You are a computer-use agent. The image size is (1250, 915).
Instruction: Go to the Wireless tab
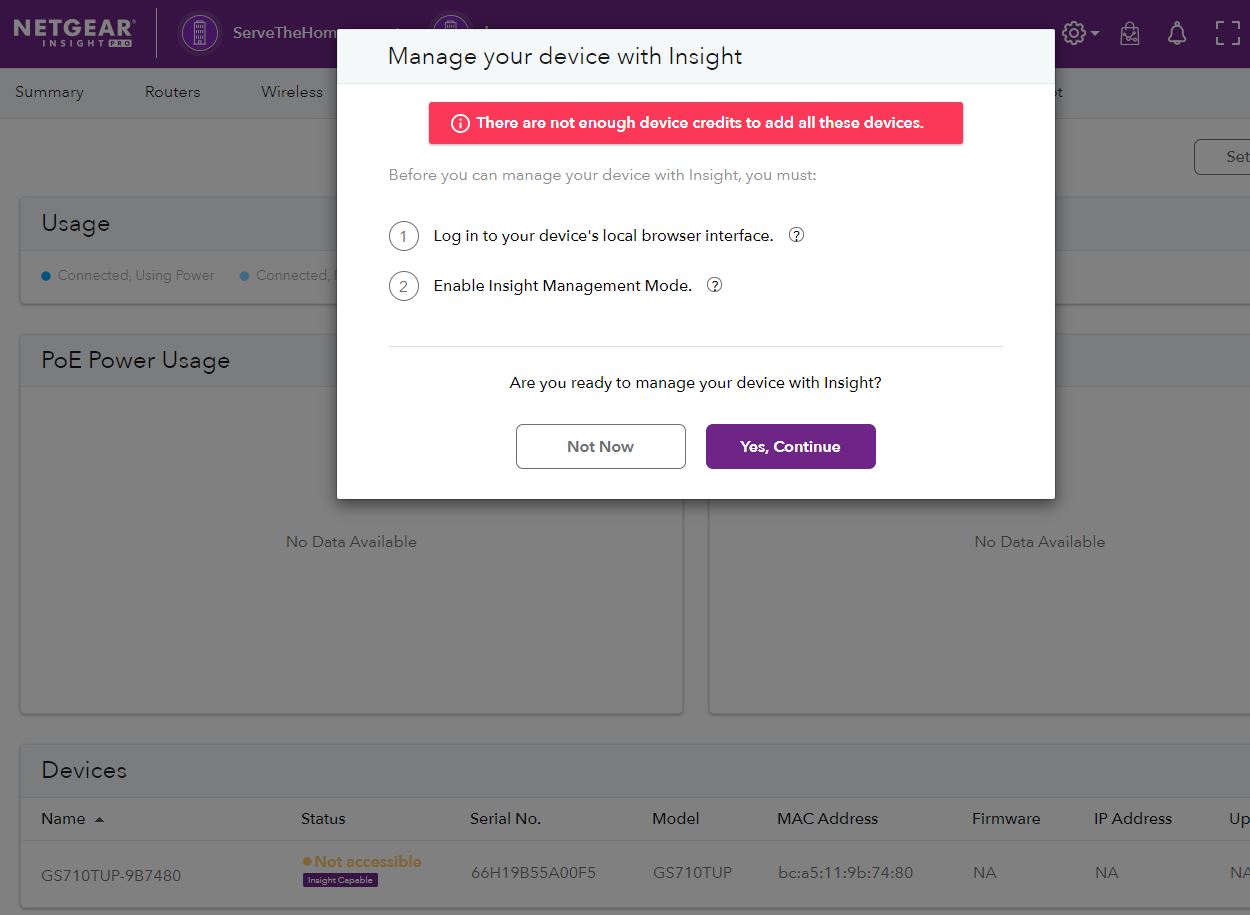(x=292, y=92)
